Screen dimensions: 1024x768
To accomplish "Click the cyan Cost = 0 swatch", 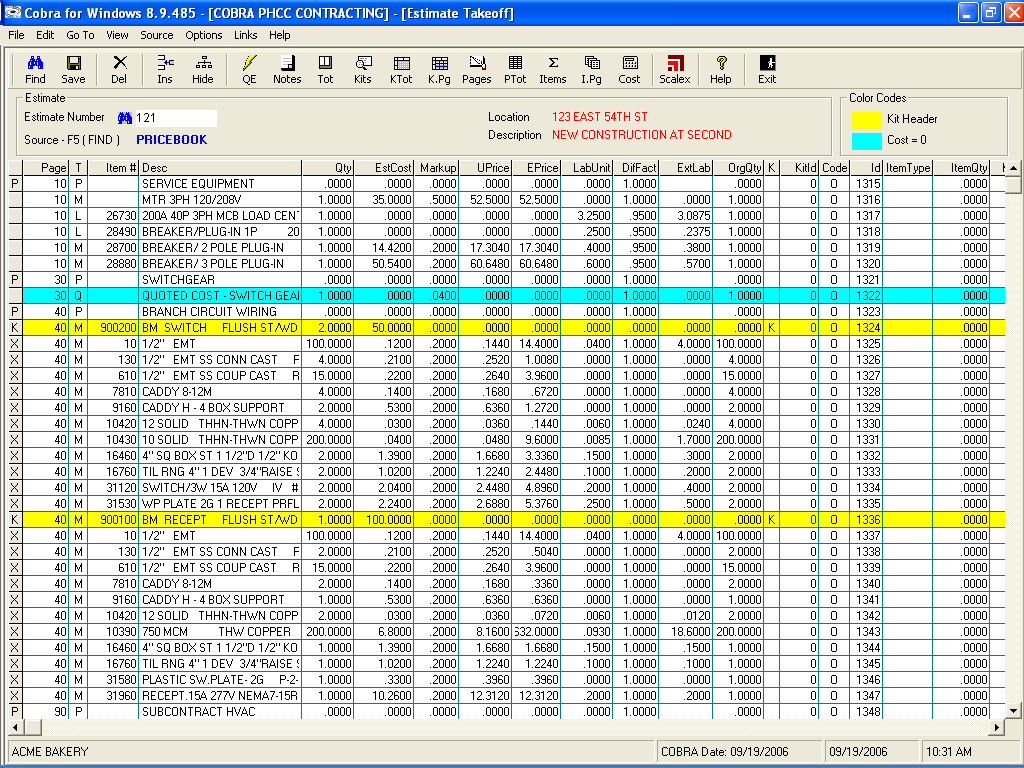I will point(865,140).
